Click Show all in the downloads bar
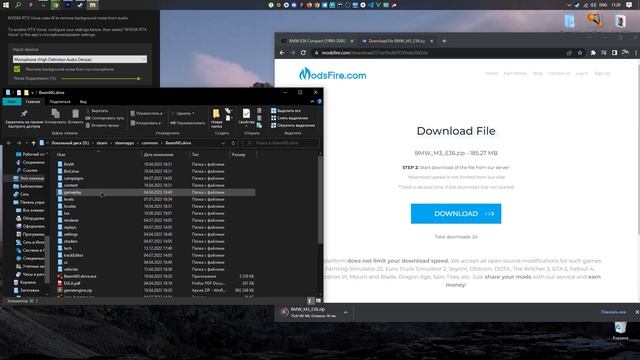Viewport: 640px width, 360px height. 613,312
